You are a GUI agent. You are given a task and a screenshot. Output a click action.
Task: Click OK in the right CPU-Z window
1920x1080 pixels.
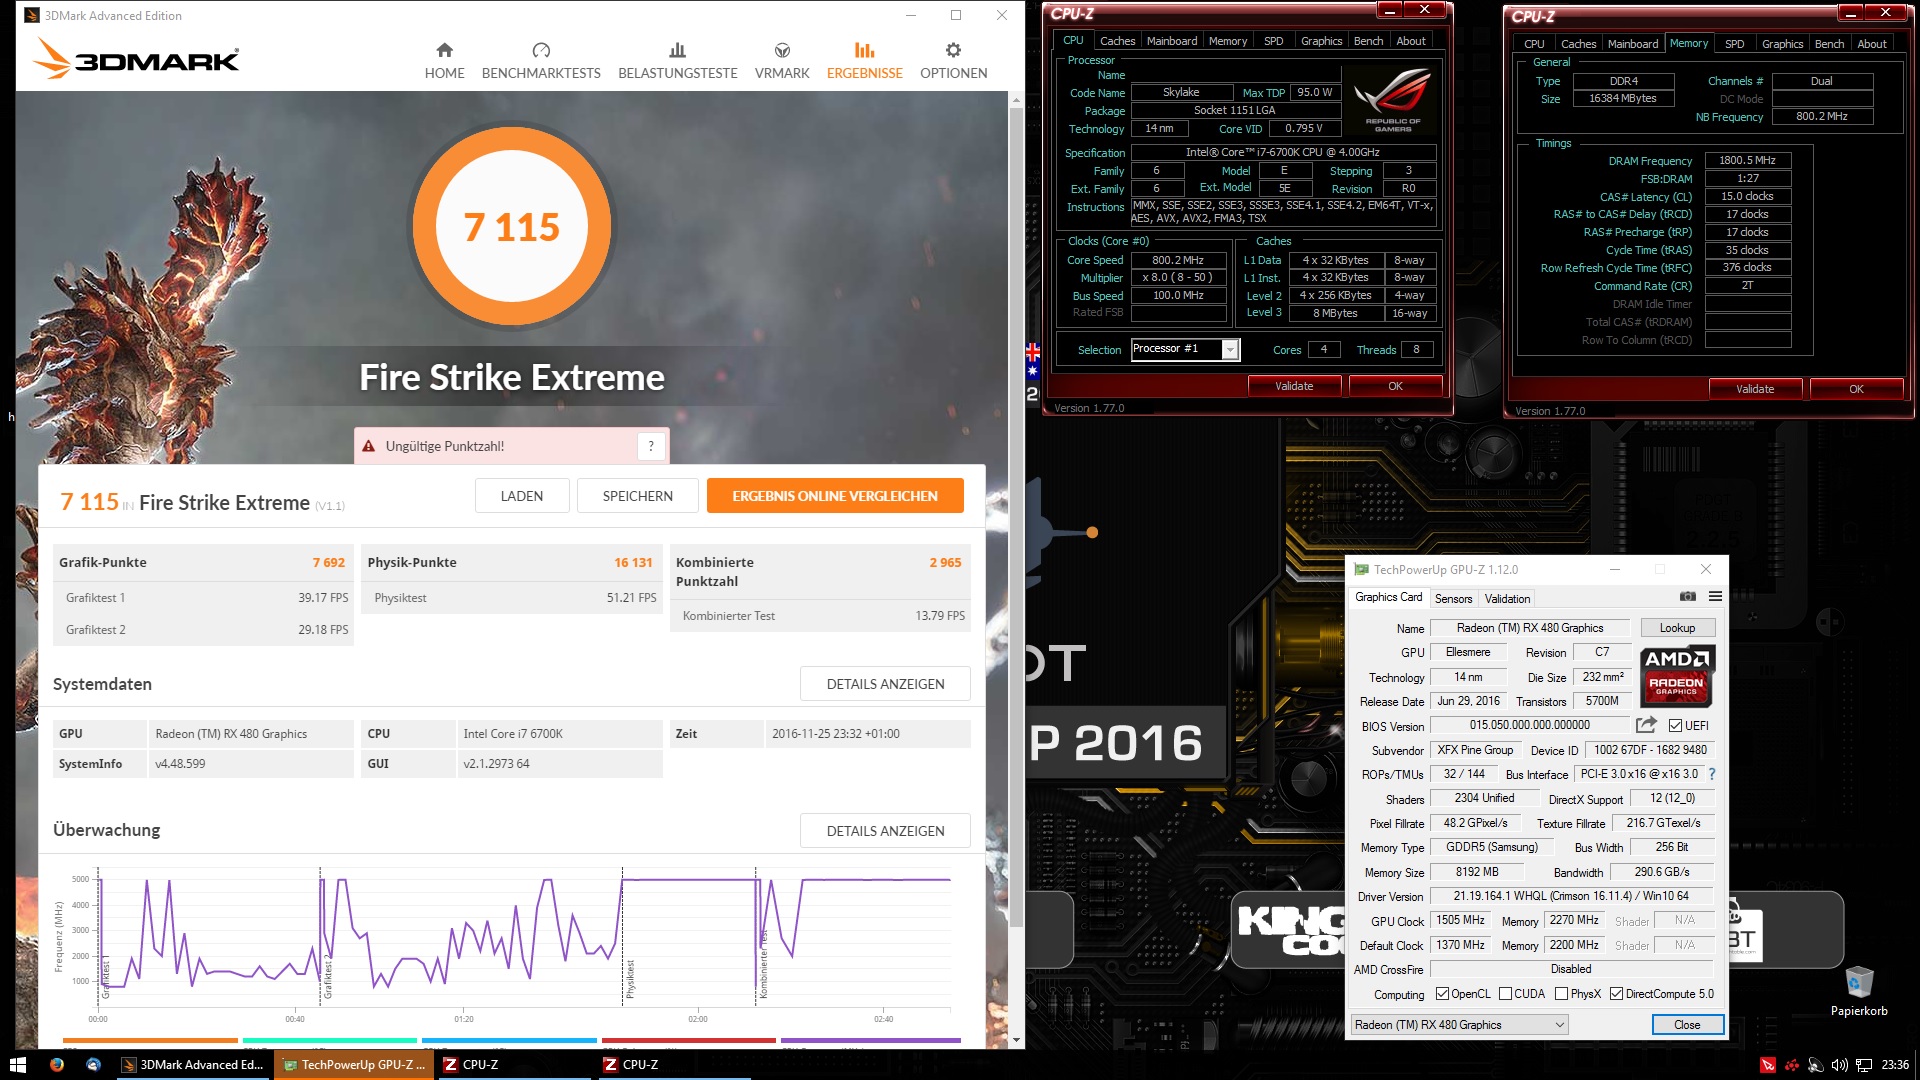[x=1856, y=389]
